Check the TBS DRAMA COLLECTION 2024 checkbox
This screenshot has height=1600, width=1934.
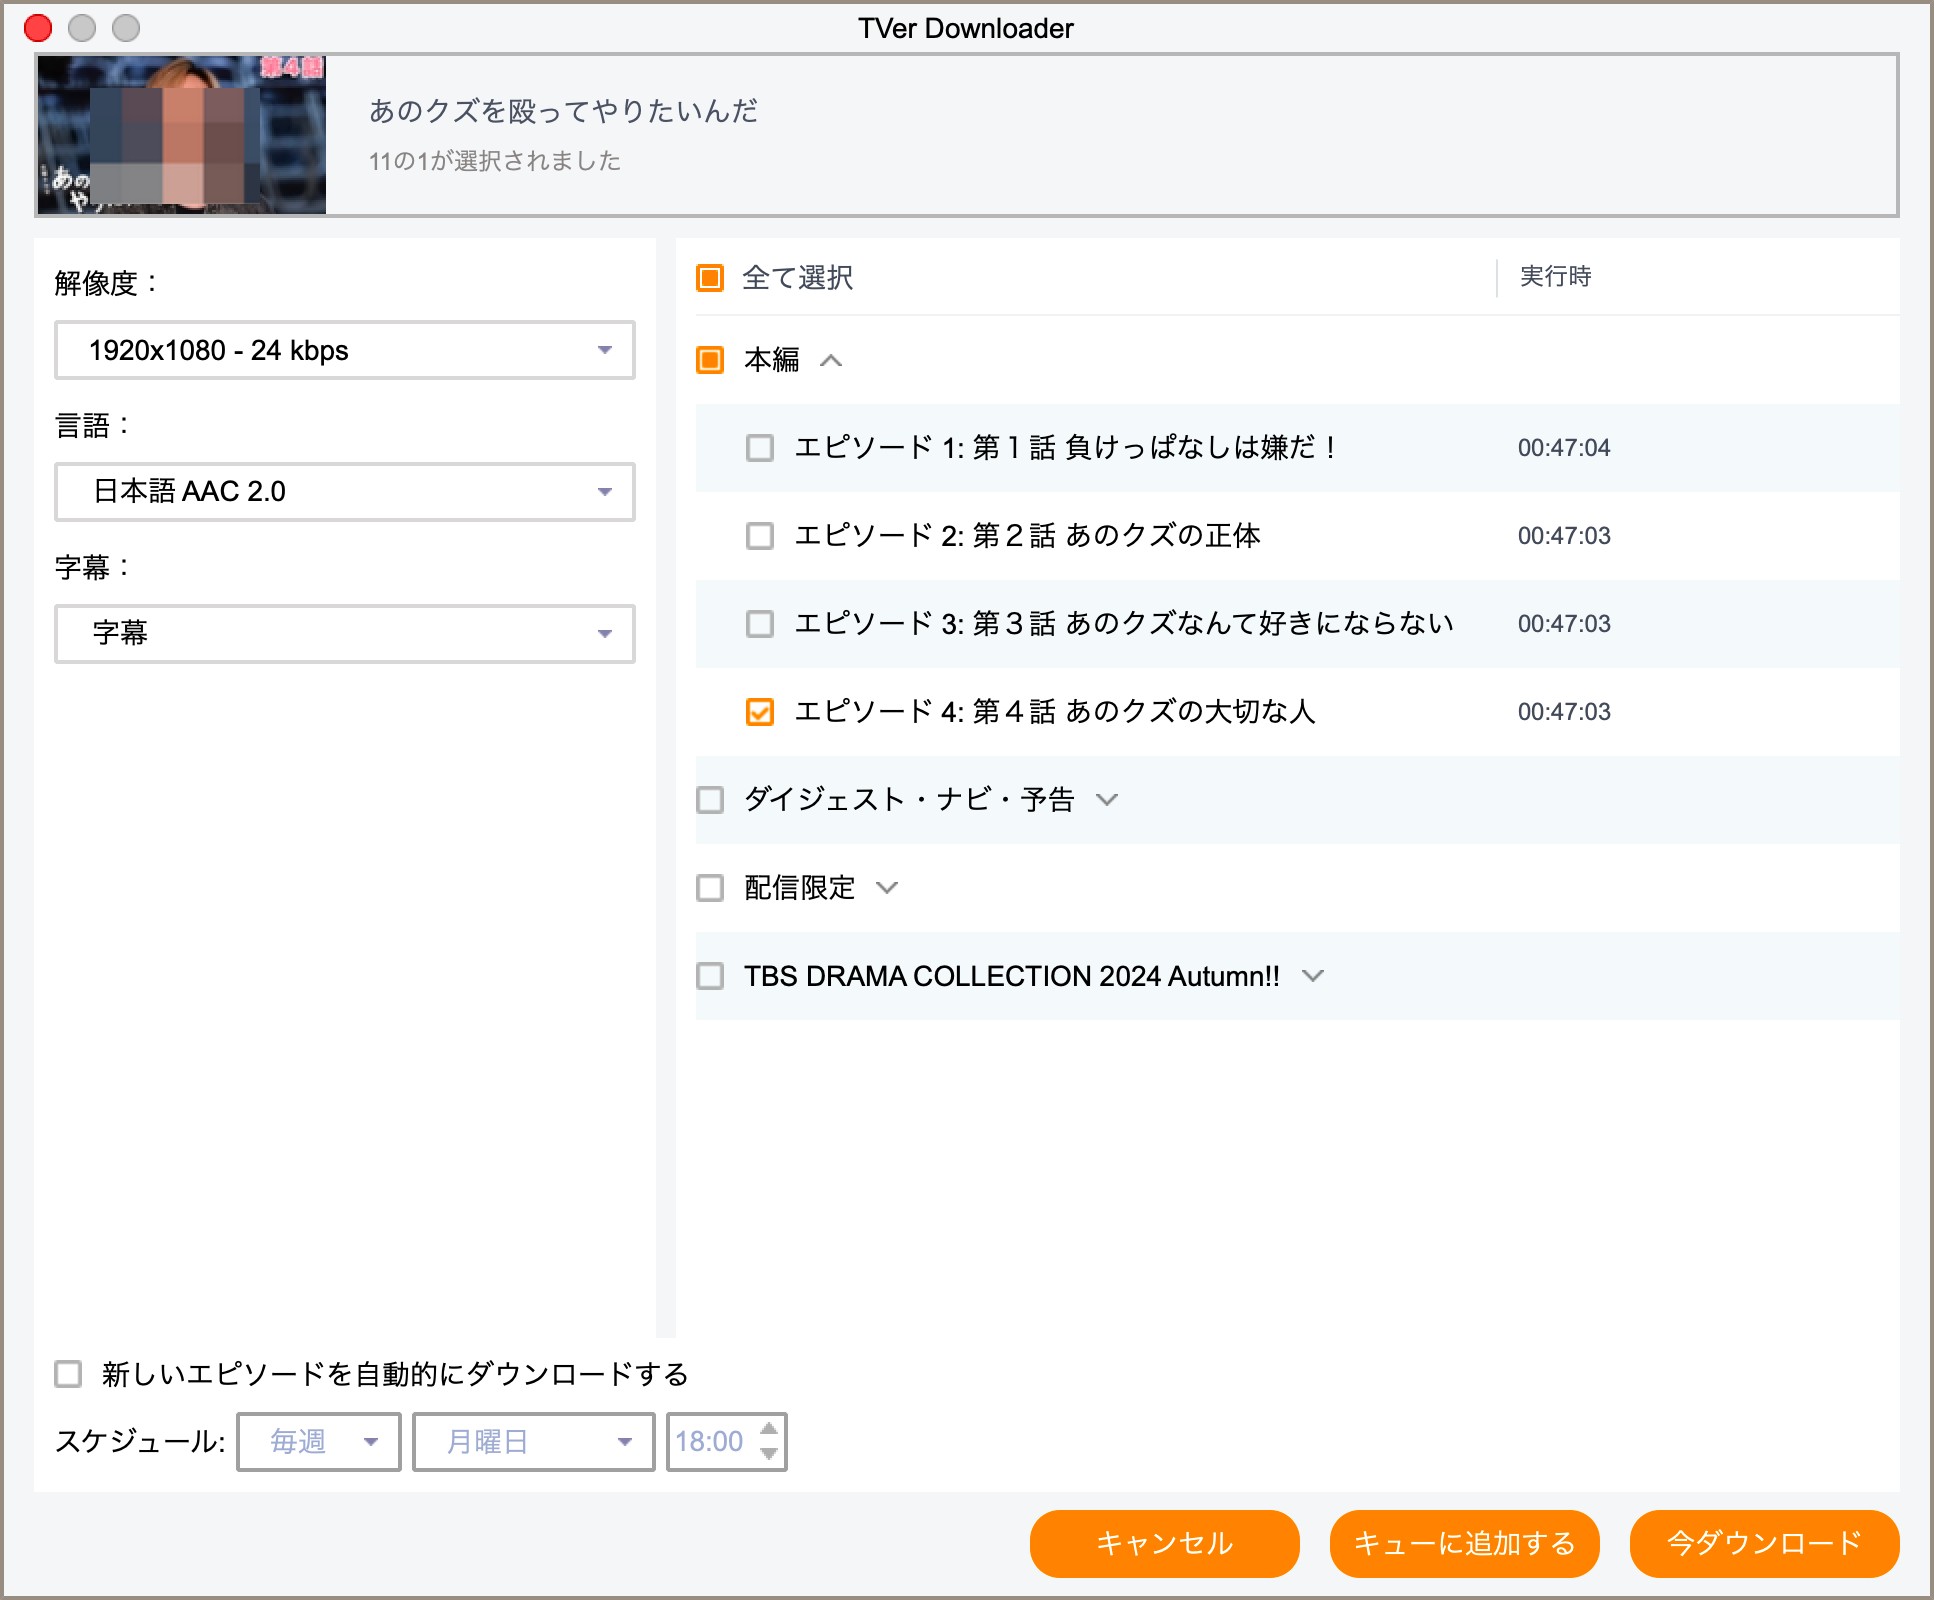(x=710, y=976)
